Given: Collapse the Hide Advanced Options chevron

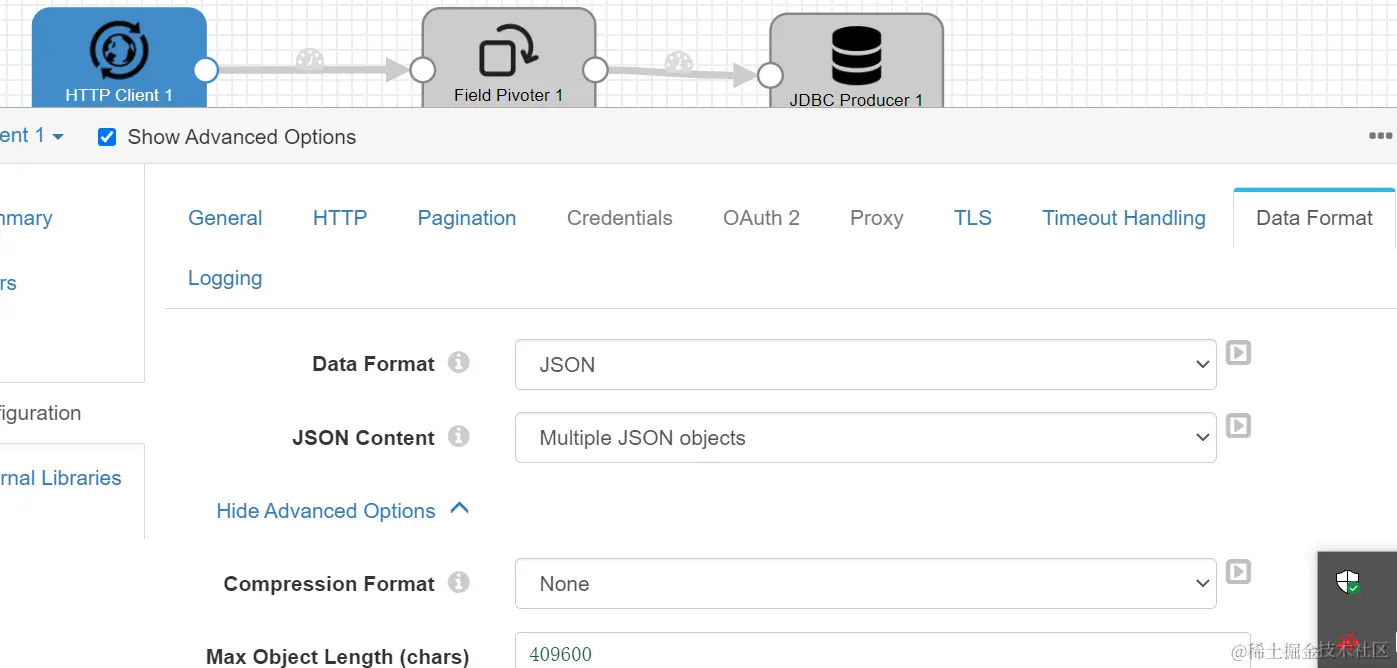Looking at the screenshot, I should pos(459,508).
